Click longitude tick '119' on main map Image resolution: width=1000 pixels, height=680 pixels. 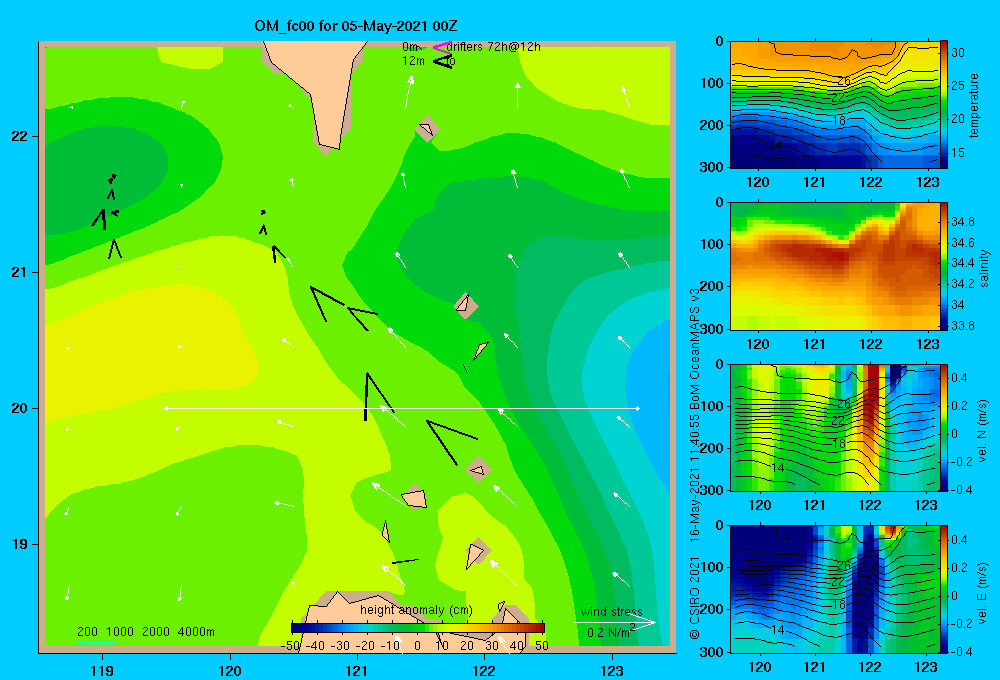click(102, 670)
